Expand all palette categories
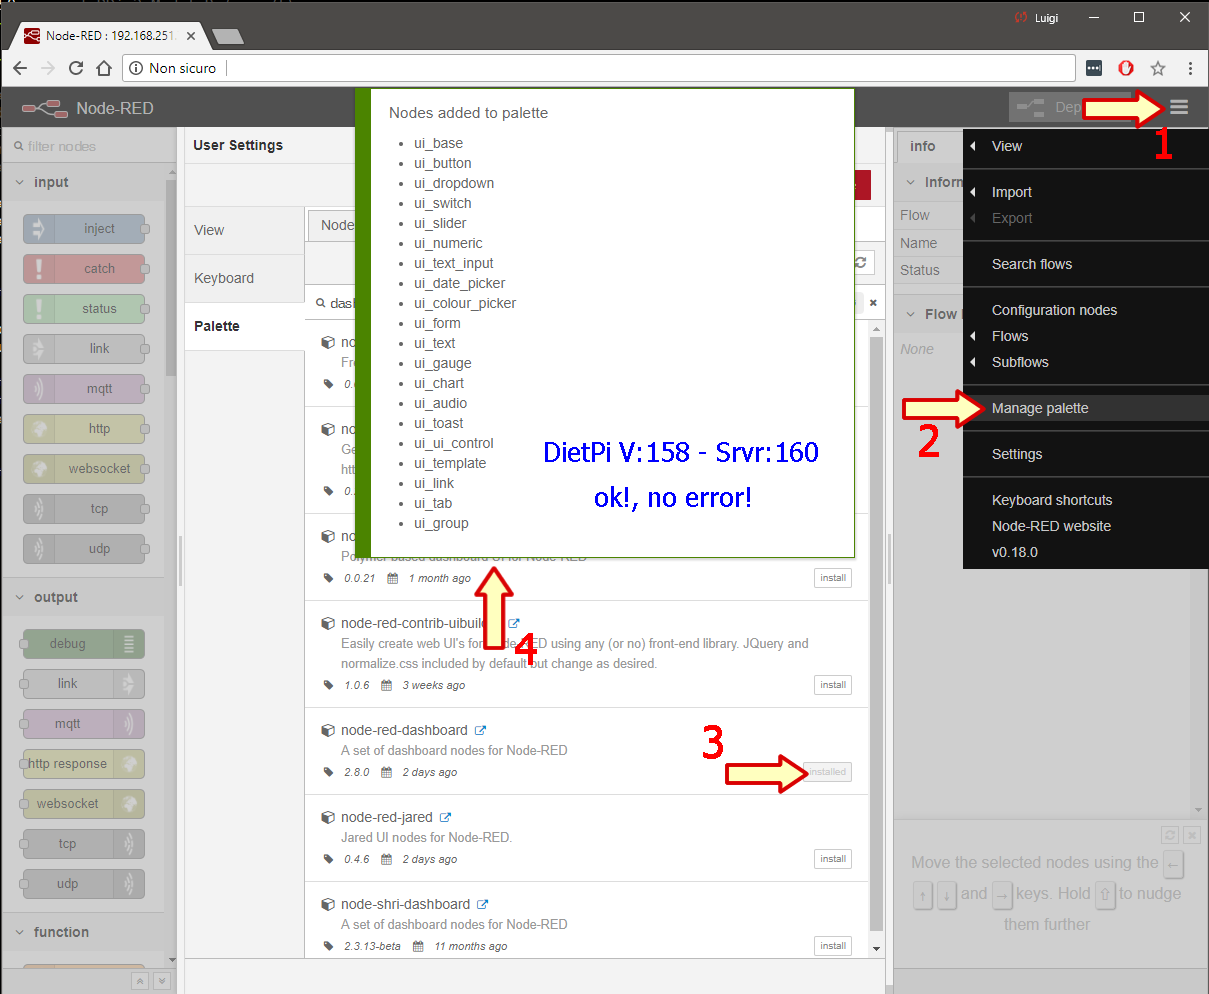The image size is (1209, 994). point(162,982)
